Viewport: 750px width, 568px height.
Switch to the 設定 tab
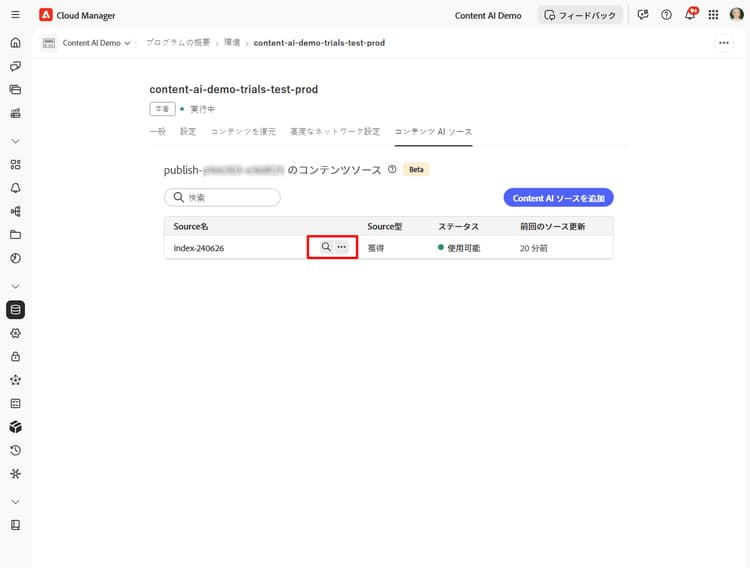[x=188, y=132]
